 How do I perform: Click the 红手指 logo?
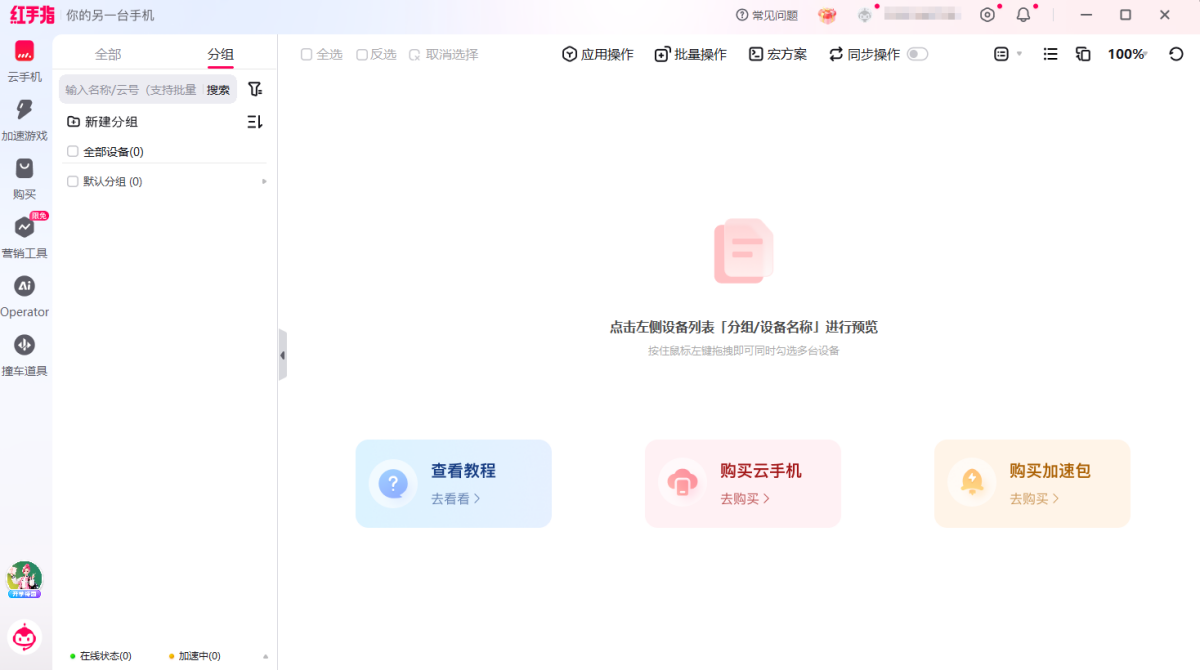[x=32, y=15]
